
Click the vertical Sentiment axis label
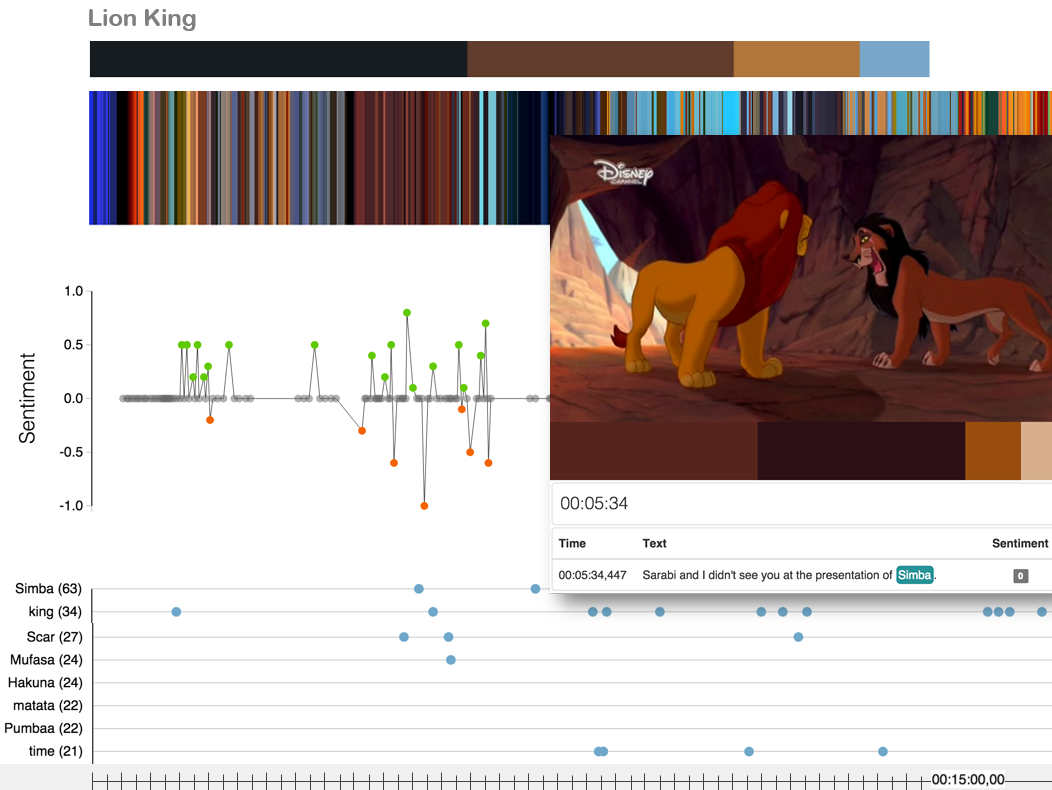[x=27, y=398]
